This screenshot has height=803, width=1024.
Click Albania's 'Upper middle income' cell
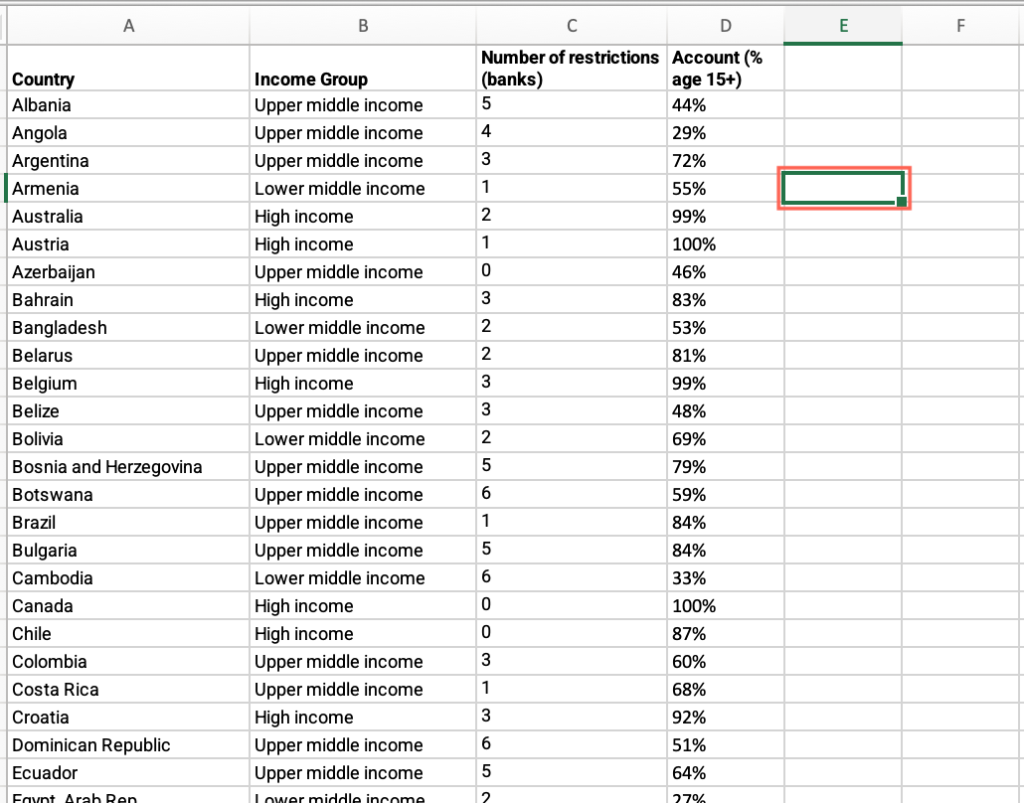pyautogui.click(x=362, y=105)
